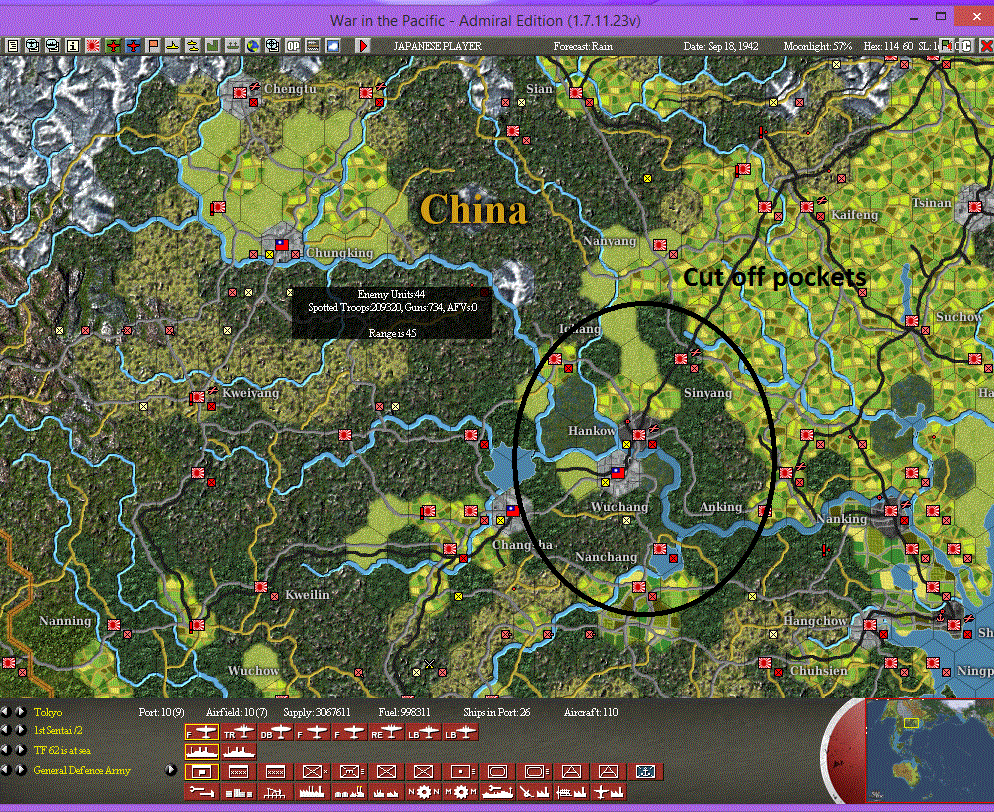Image resolution: width=994 pixels, height=812 pixels.
Task: Click the green land terrain toolbar icon
Action: 212,46
